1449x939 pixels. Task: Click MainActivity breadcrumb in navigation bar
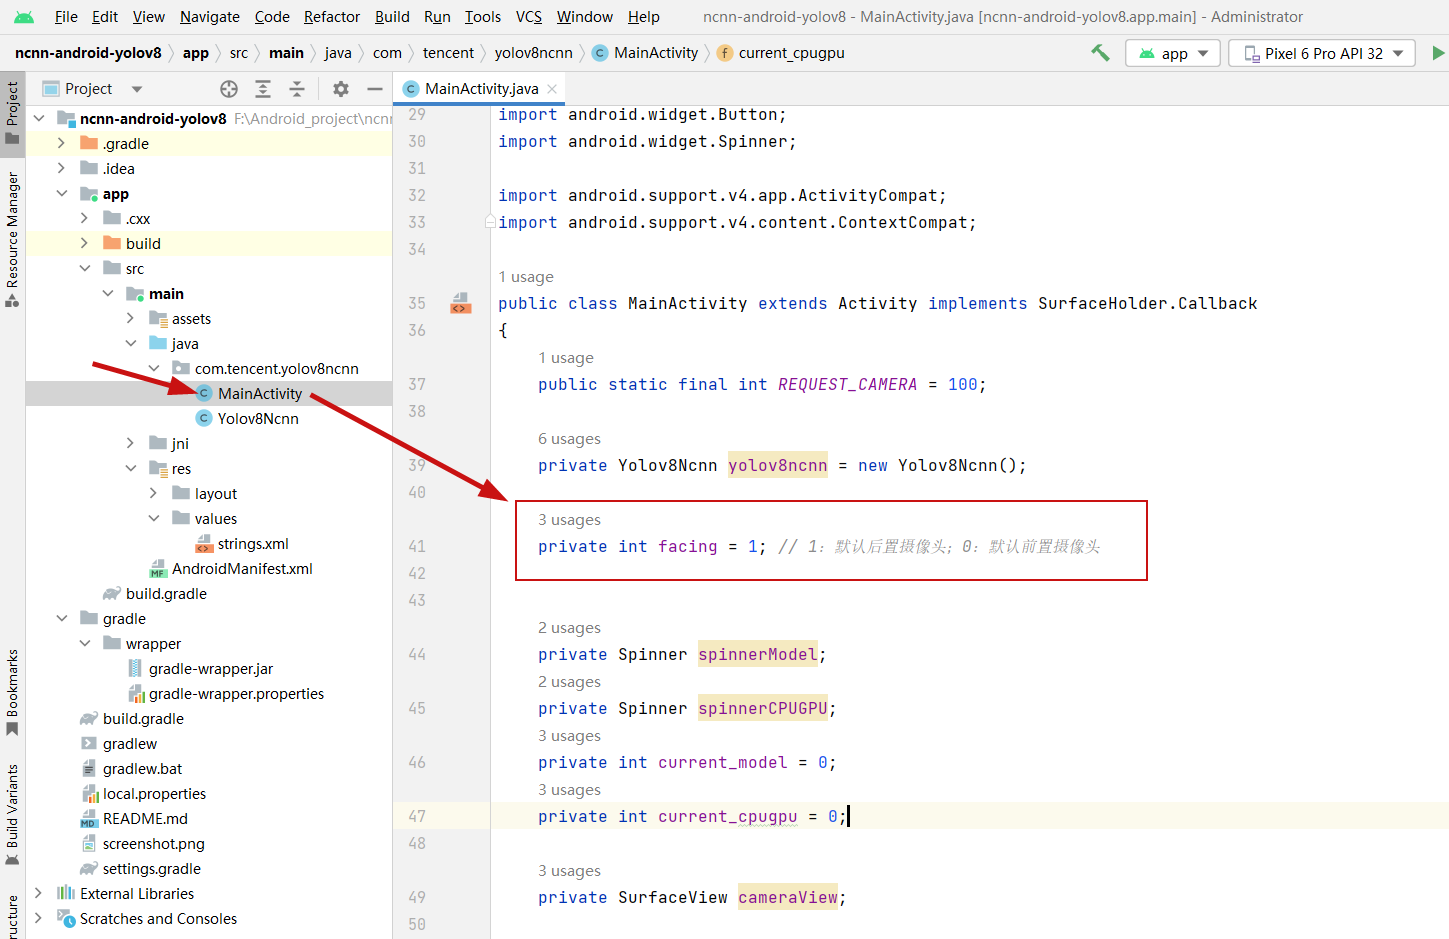click(646, 53)
